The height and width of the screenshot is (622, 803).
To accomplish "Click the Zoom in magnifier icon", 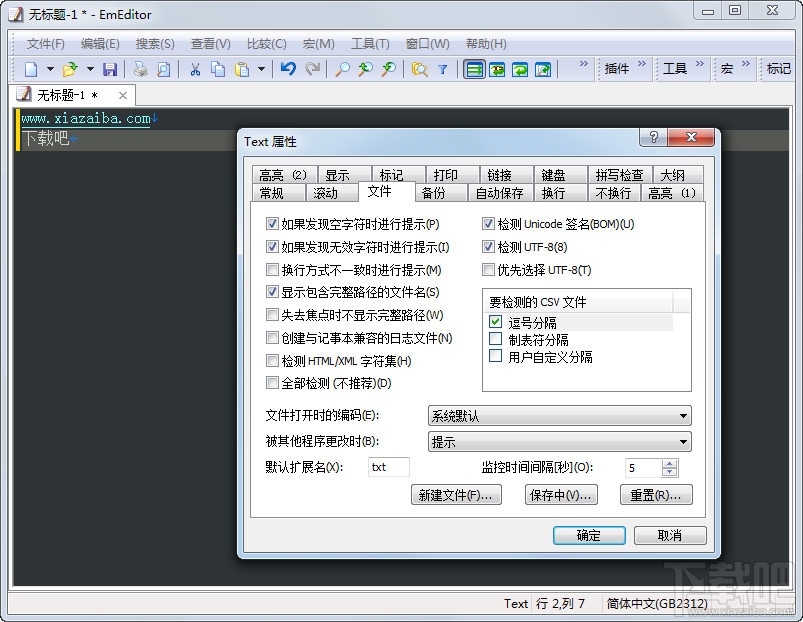I will pos(364,69).
